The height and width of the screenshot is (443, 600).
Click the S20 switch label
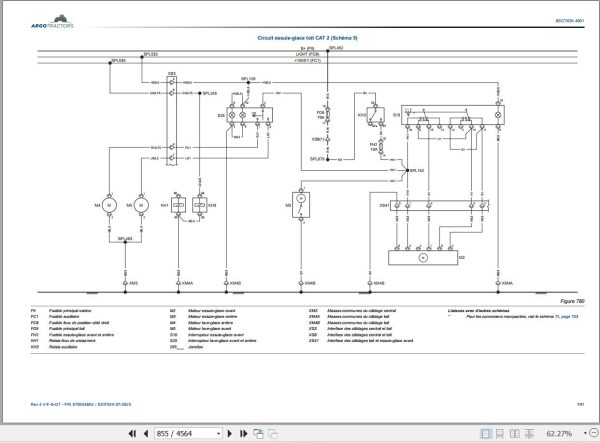(x=221, y=115)
